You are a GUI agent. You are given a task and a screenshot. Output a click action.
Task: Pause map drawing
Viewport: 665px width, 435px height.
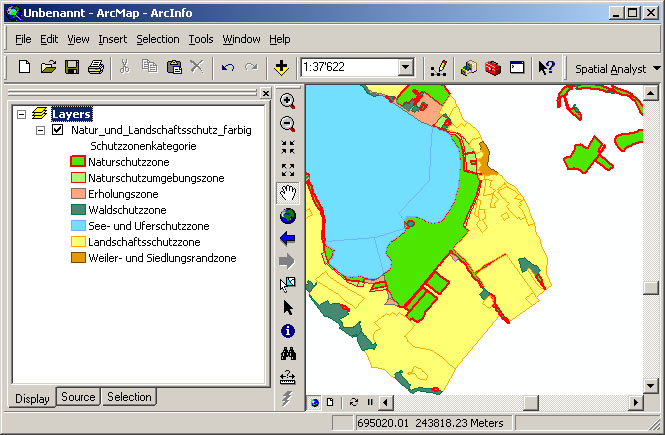tap(370, 402)
